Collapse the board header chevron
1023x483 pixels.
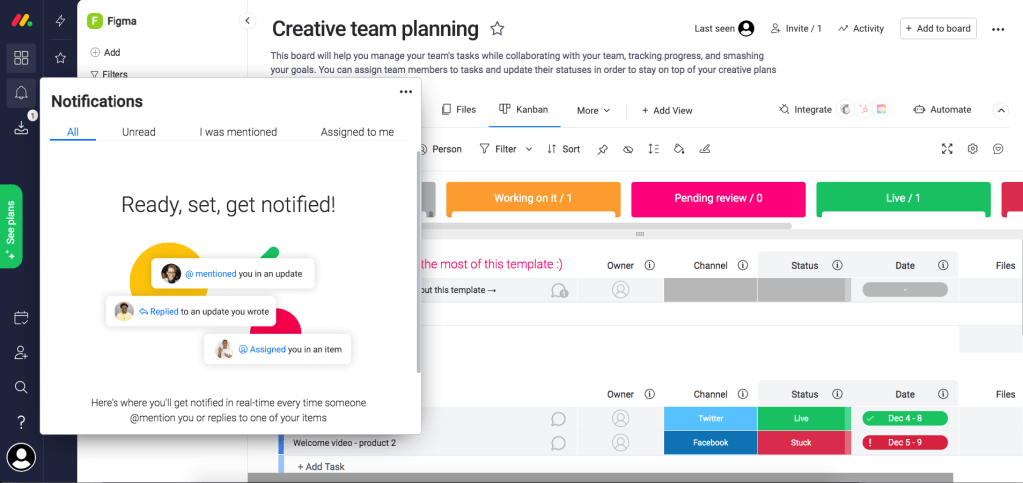click(x=1001, y=110)
